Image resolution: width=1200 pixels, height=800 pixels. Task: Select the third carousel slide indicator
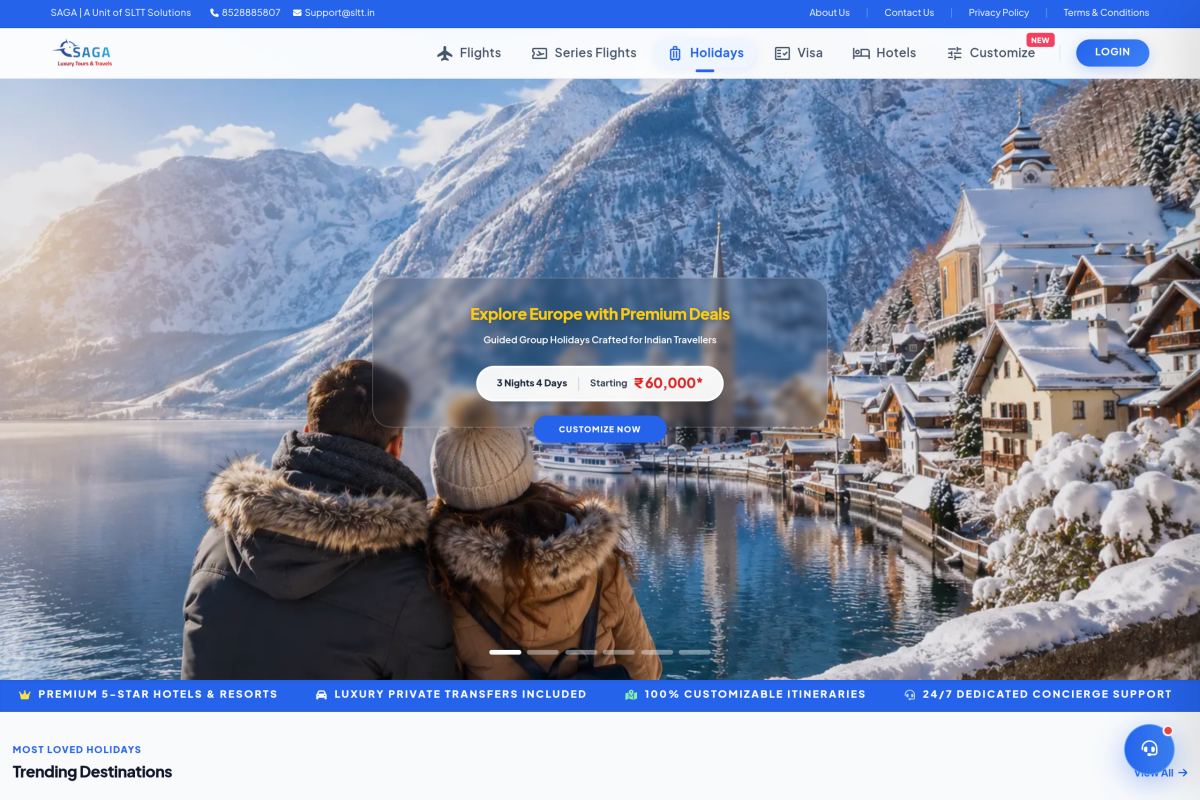(581, 652)
